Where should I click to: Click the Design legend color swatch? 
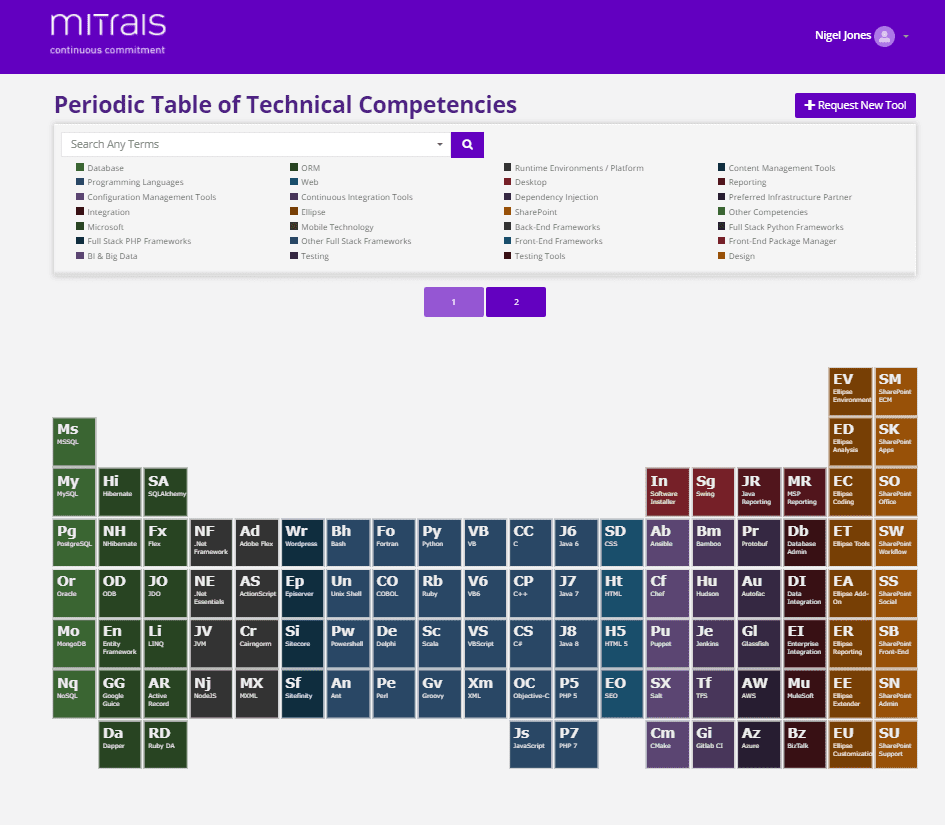[x=721, y=256]
